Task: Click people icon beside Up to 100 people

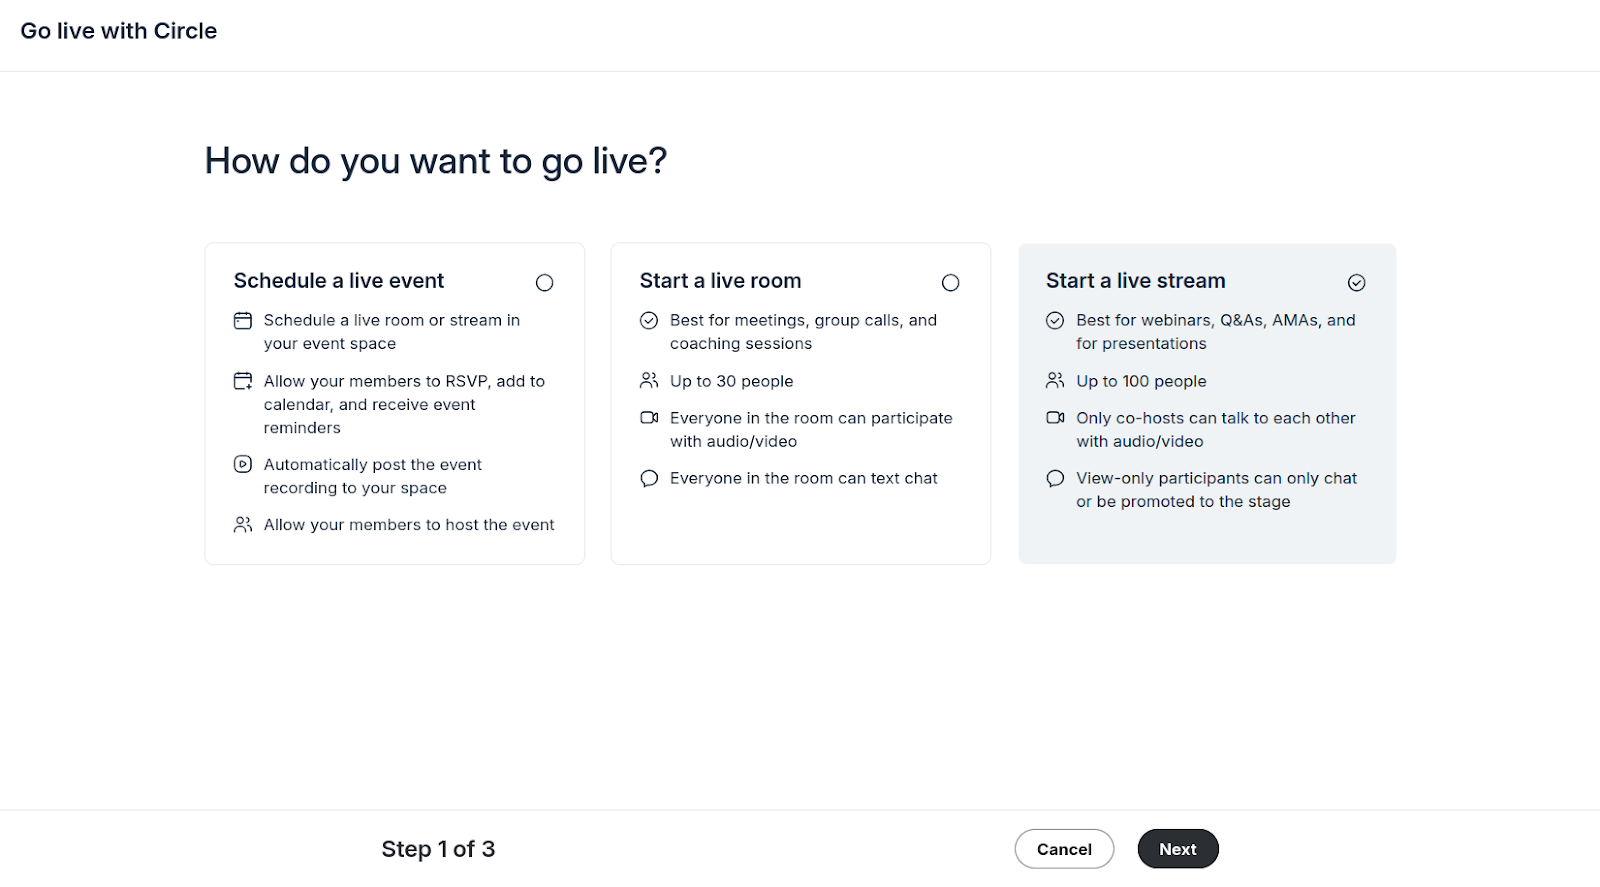Action: [x=1055, y=381]
